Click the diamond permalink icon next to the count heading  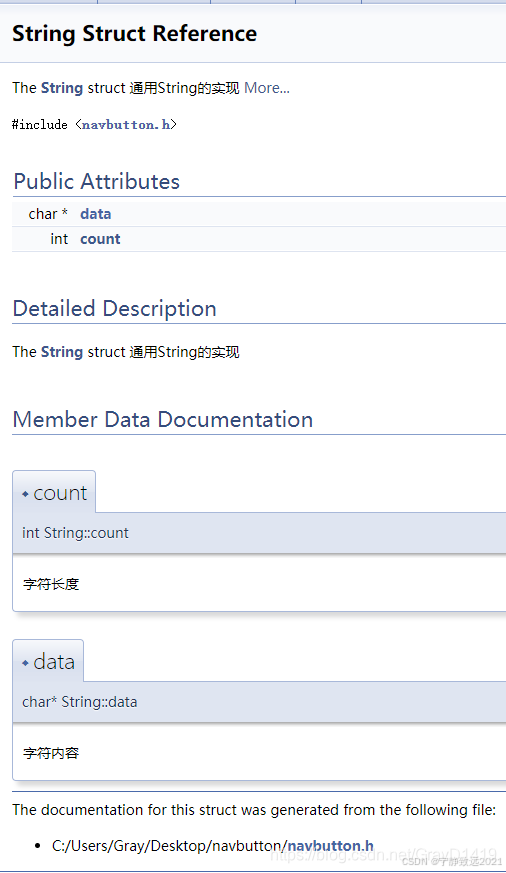point(25,494)
